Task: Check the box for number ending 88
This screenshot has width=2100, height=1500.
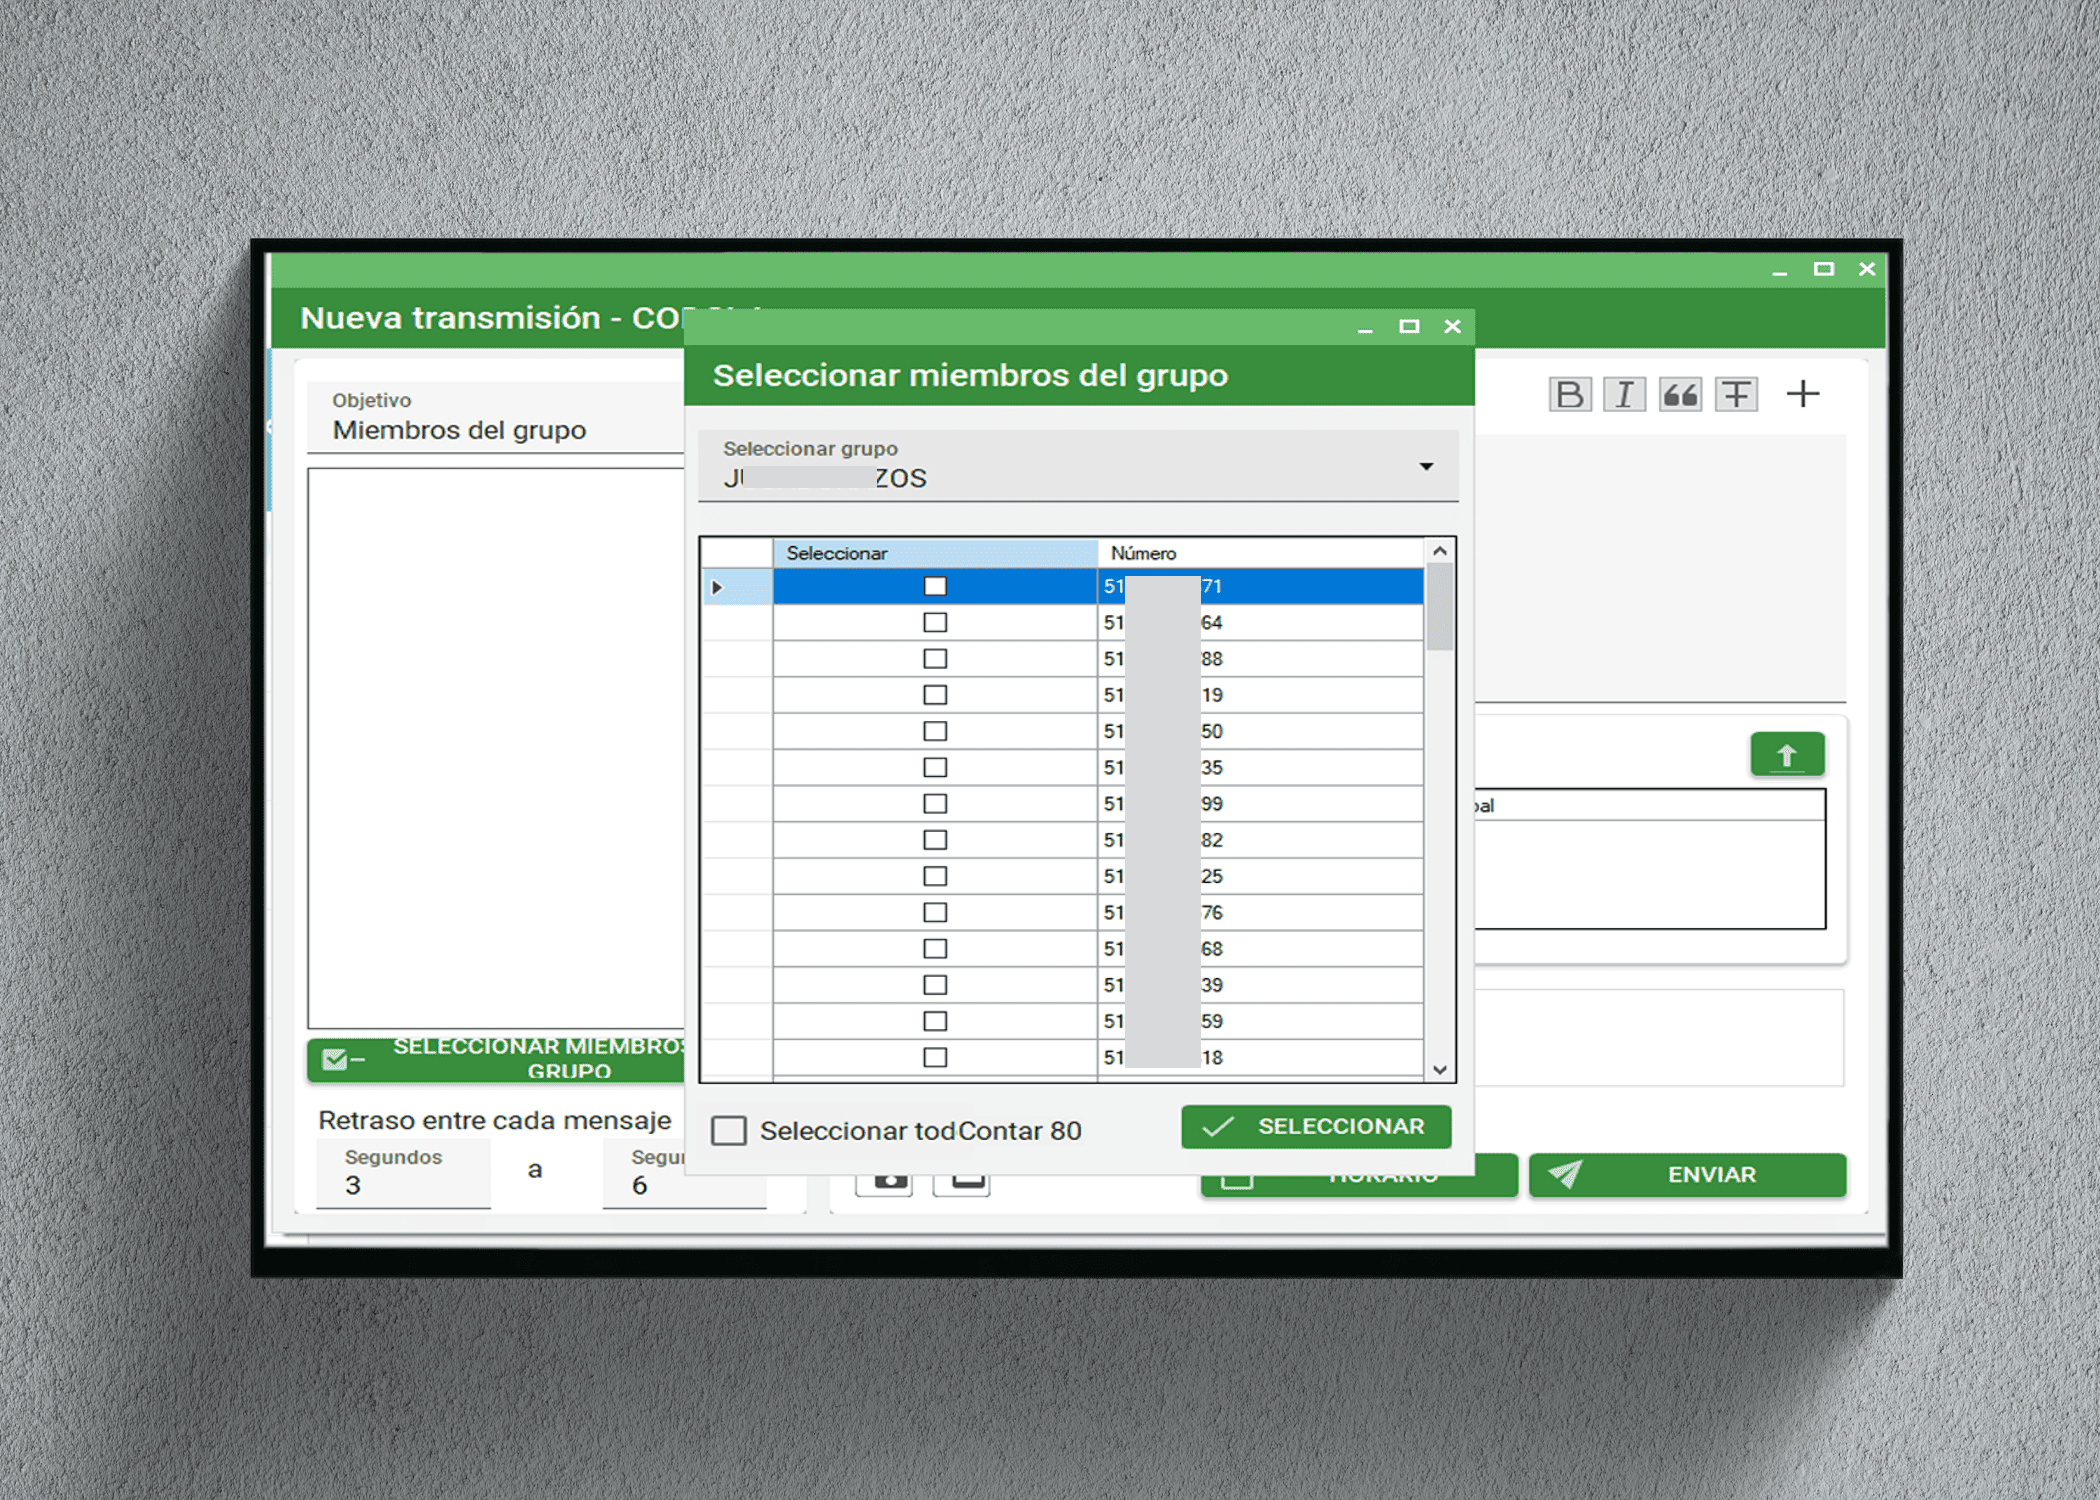Action: tap(934, 659)
